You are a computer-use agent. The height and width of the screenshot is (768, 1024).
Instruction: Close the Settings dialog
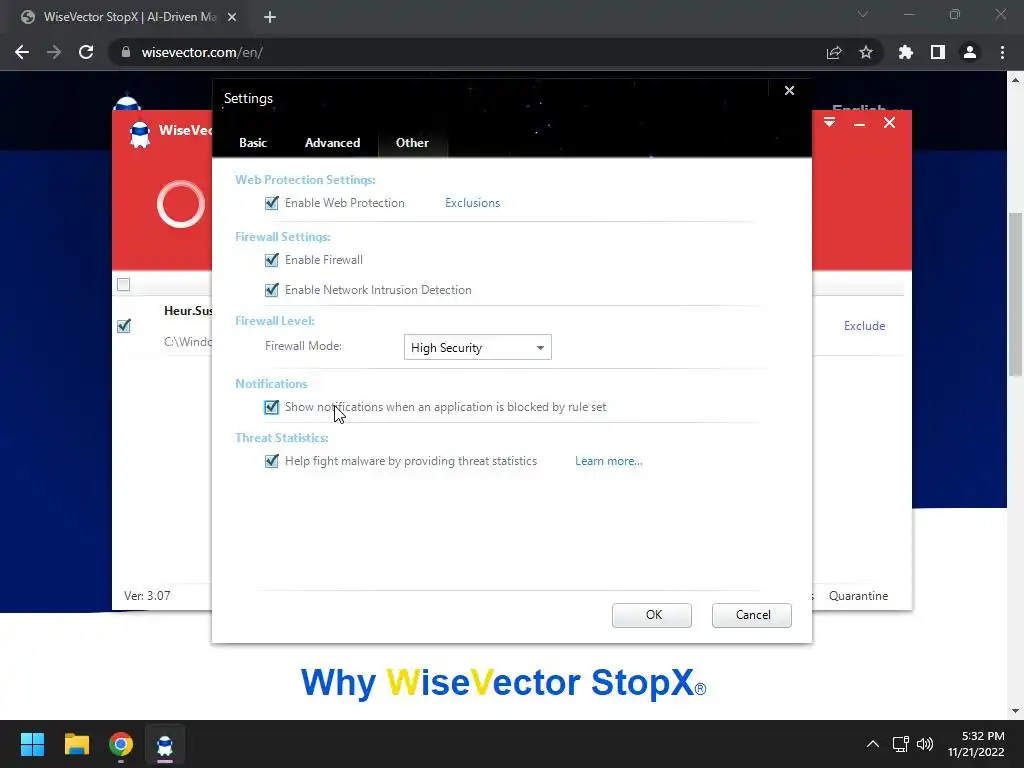789,91
